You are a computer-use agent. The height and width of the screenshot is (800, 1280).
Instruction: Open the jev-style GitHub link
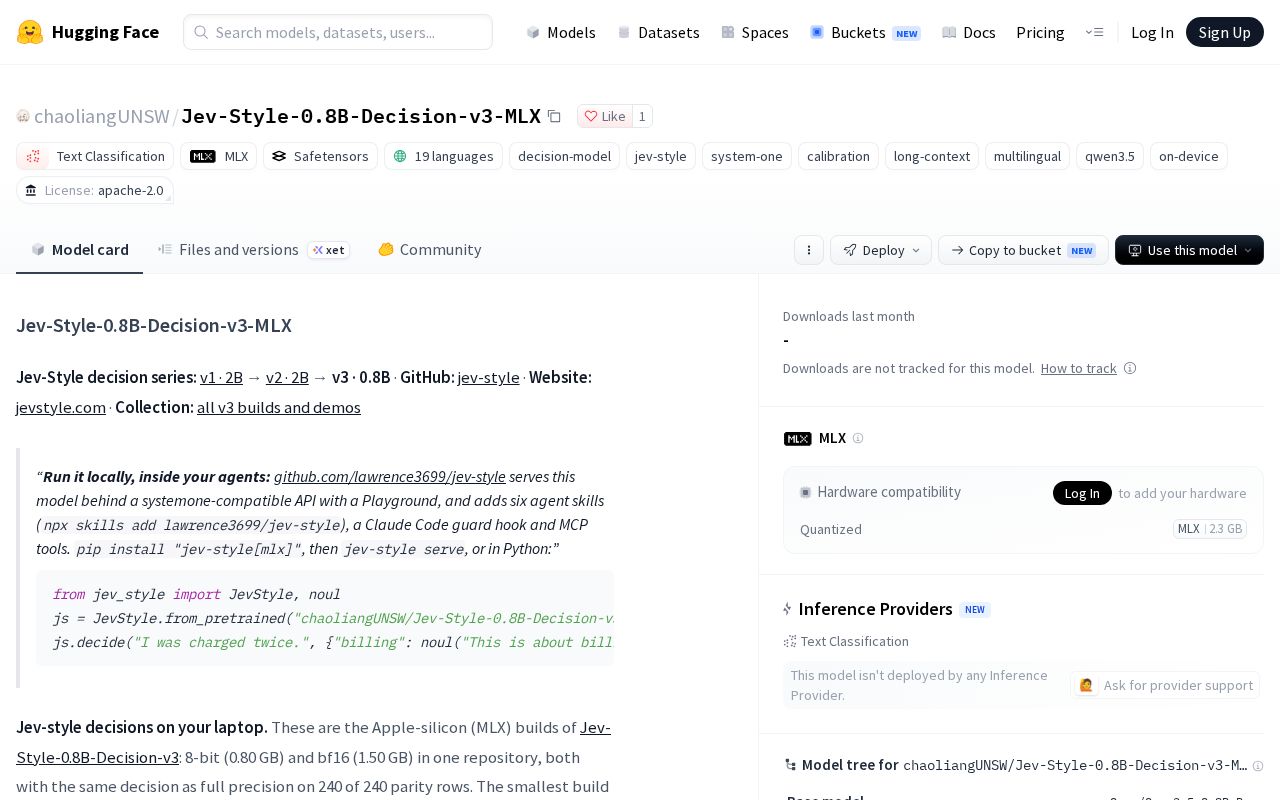pos(488,377)
